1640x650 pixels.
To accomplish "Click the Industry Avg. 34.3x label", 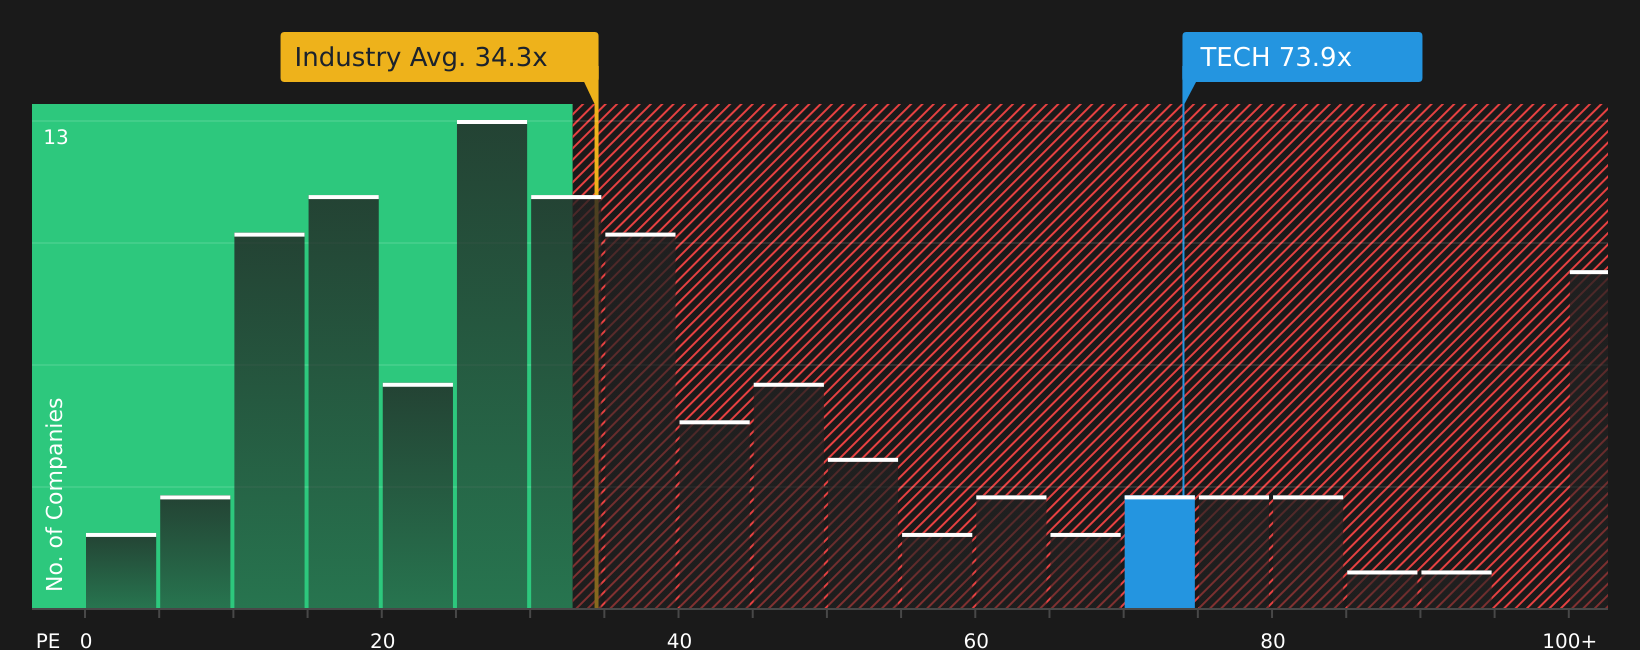I will (439, 57).
